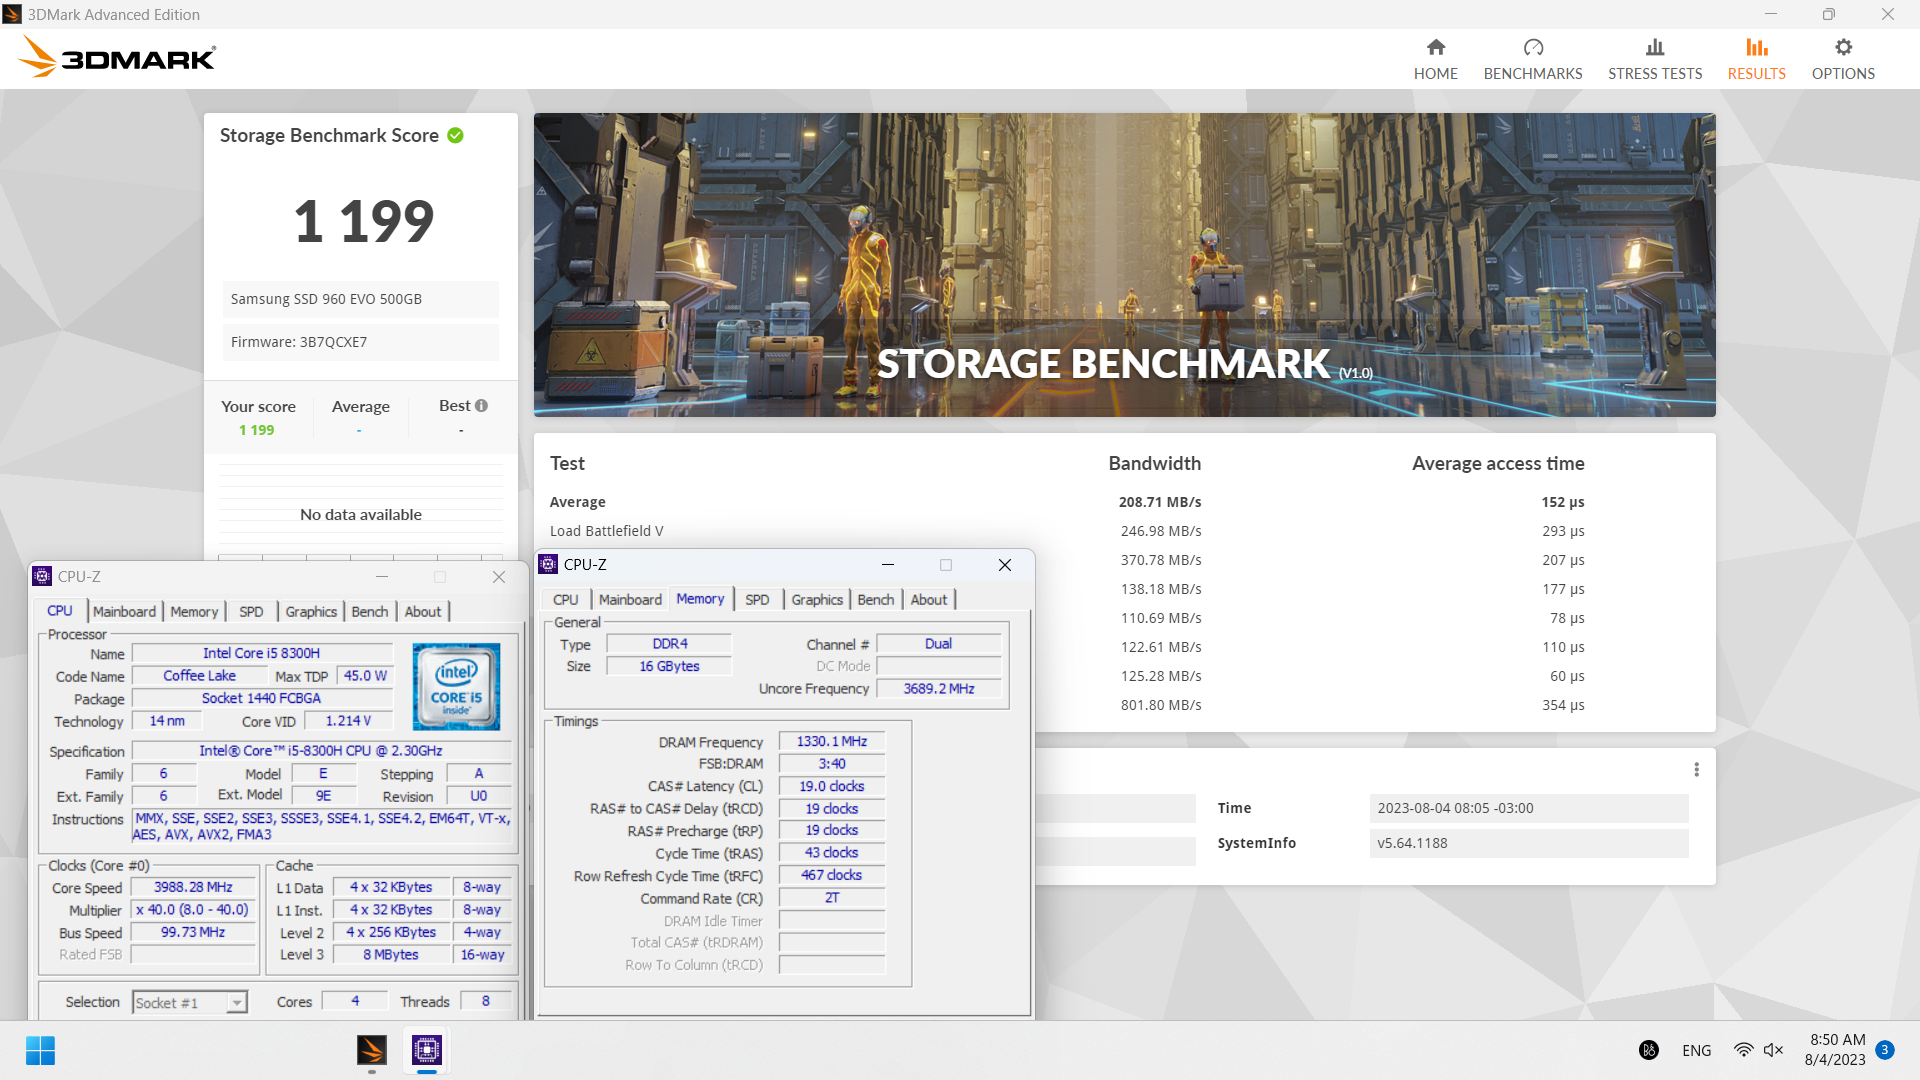Click the Storage Benchmark banner image
This screenshot has height=1080, width=1920.
[x=1124, y=265]
